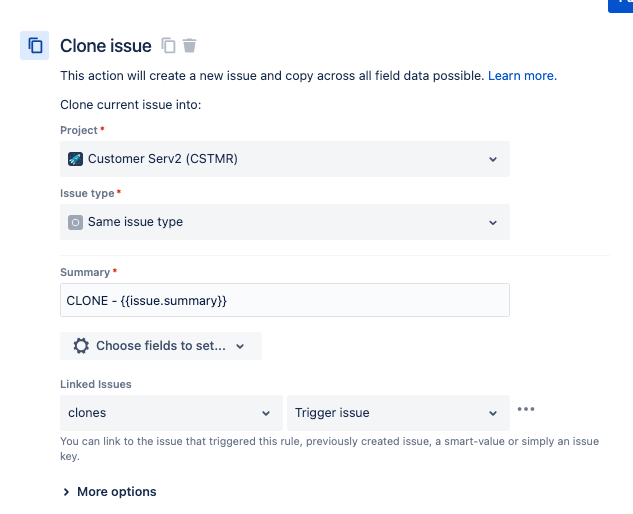Screen dimensions: 633x514
Task: Click the chevron arrow in the Project field
Action: [x=493, y=159]
